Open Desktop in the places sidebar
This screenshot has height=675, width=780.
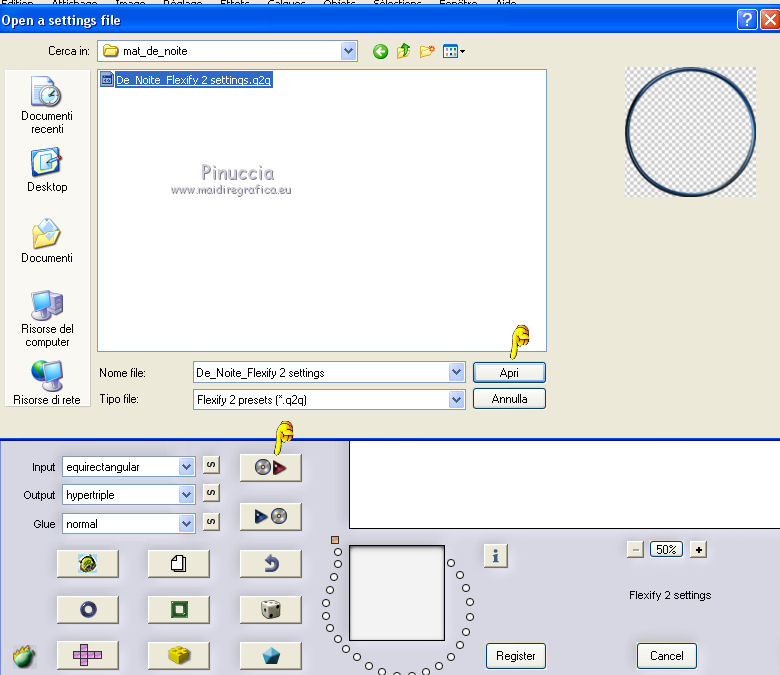47,170
